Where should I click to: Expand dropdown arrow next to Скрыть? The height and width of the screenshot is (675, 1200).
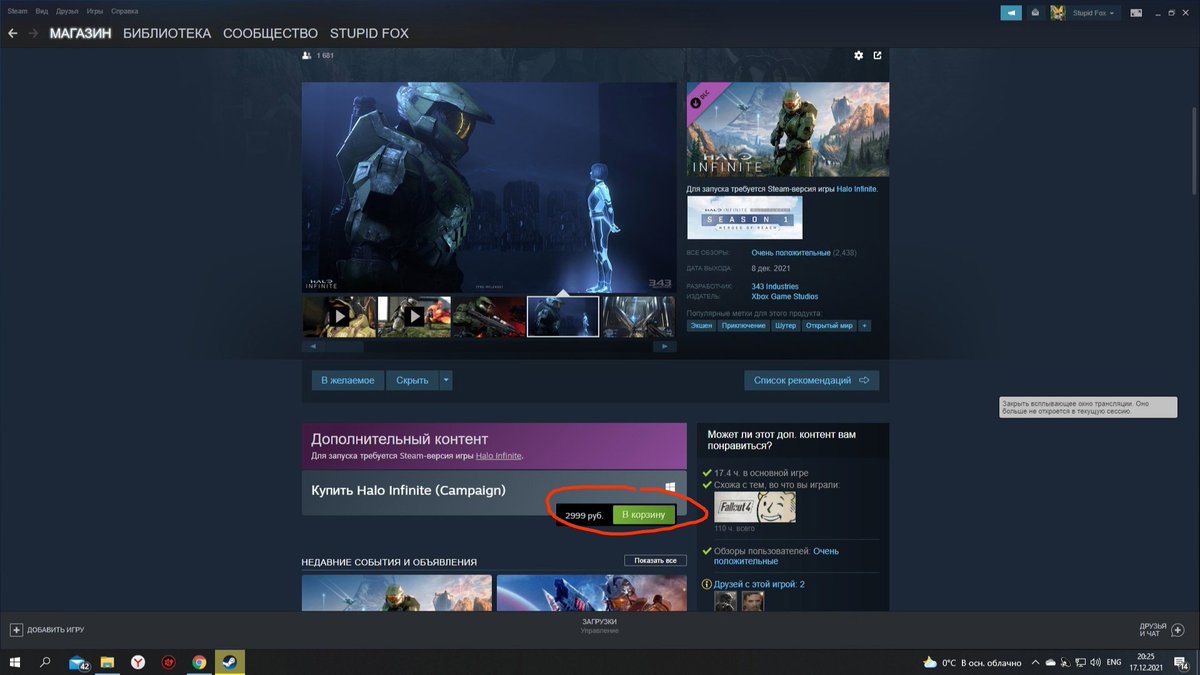446,380
